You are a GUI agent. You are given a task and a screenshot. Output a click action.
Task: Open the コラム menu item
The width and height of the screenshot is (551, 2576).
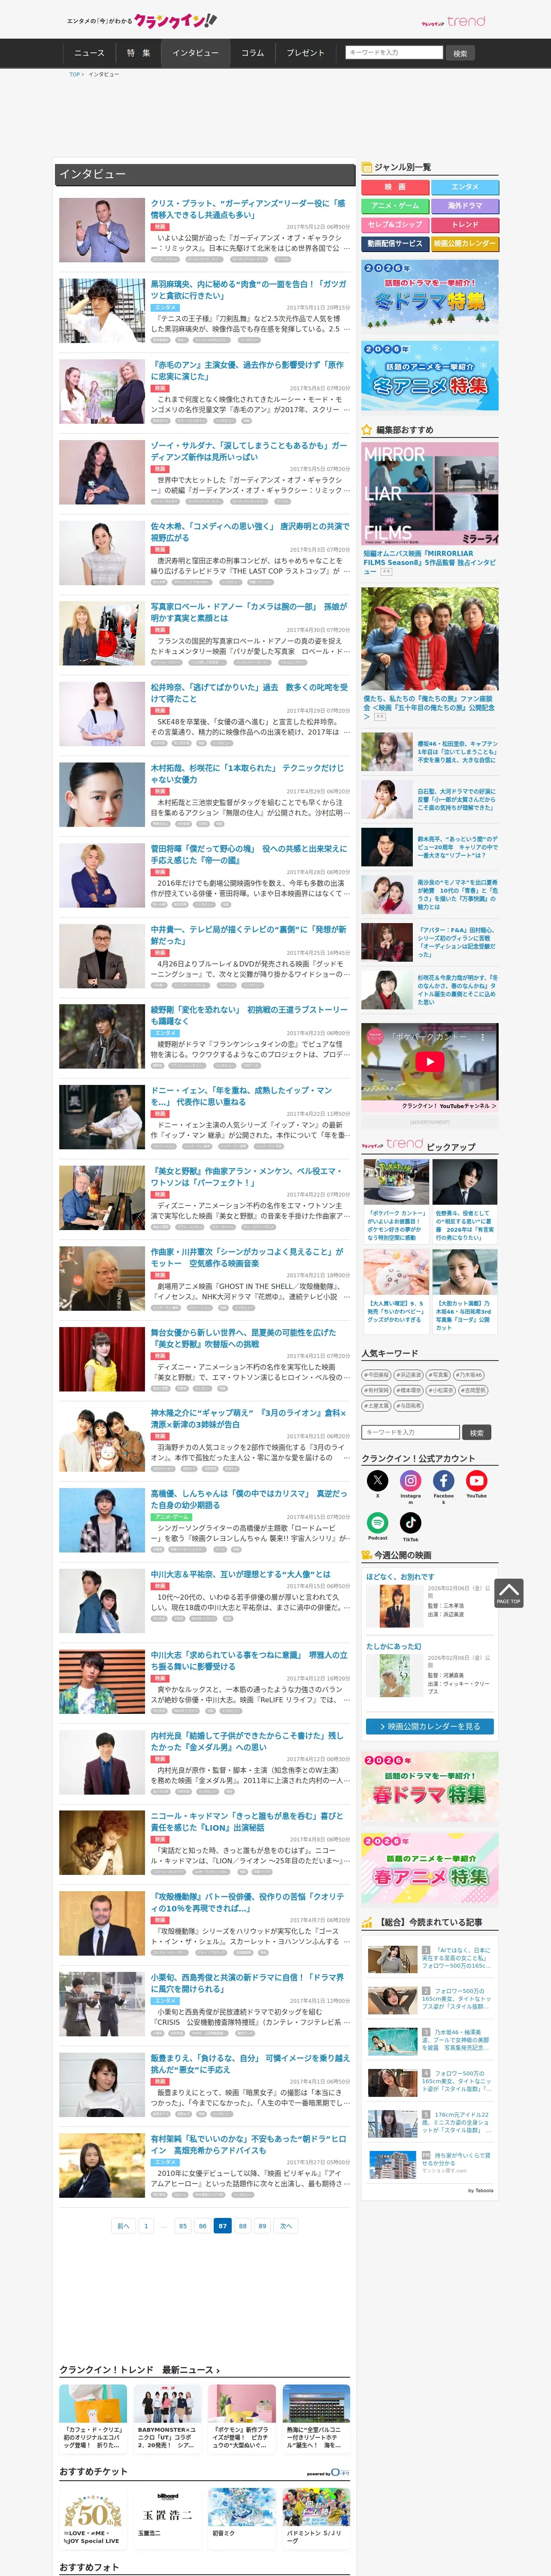252,53
